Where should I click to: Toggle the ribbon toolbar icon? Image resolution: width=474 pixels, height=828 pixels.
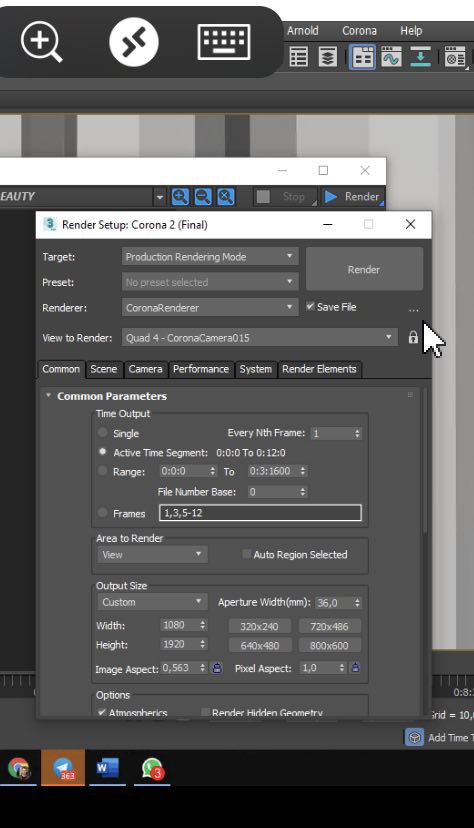coord(362,57)
